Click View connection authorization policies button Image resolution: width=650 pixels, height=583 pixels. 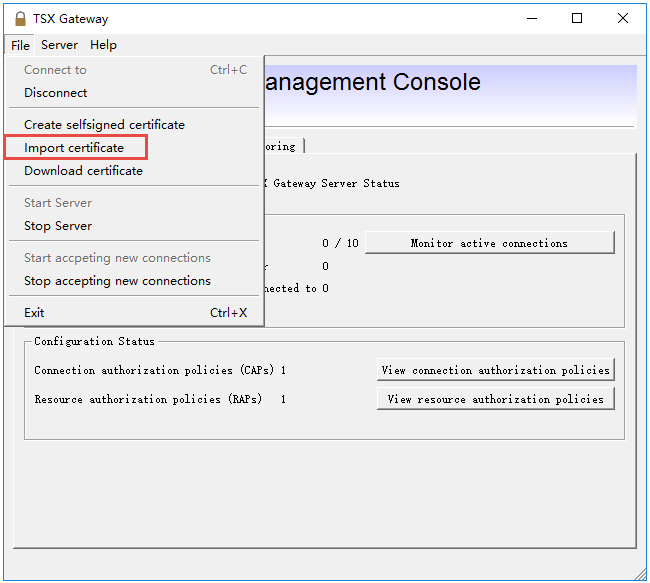[495, 369]
